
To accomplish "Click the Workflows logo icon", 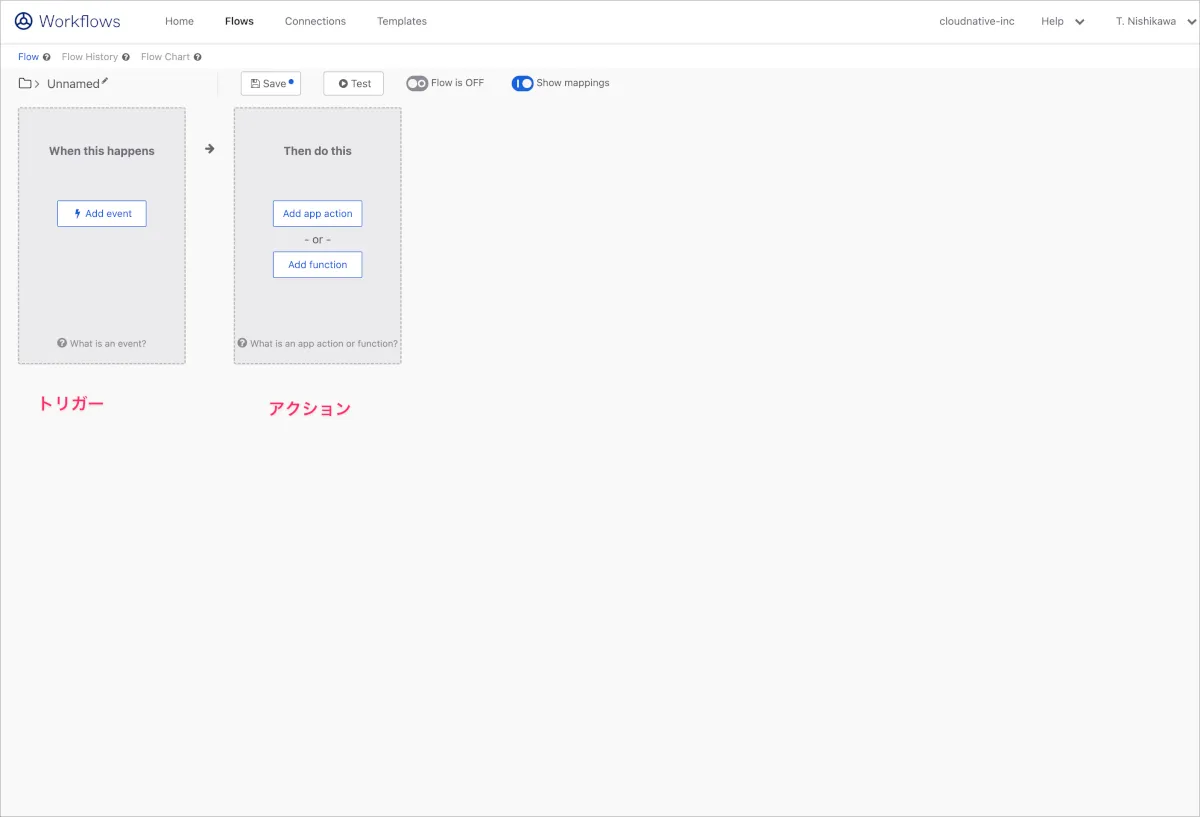I will pyautogui.click(x=24, y=21).
